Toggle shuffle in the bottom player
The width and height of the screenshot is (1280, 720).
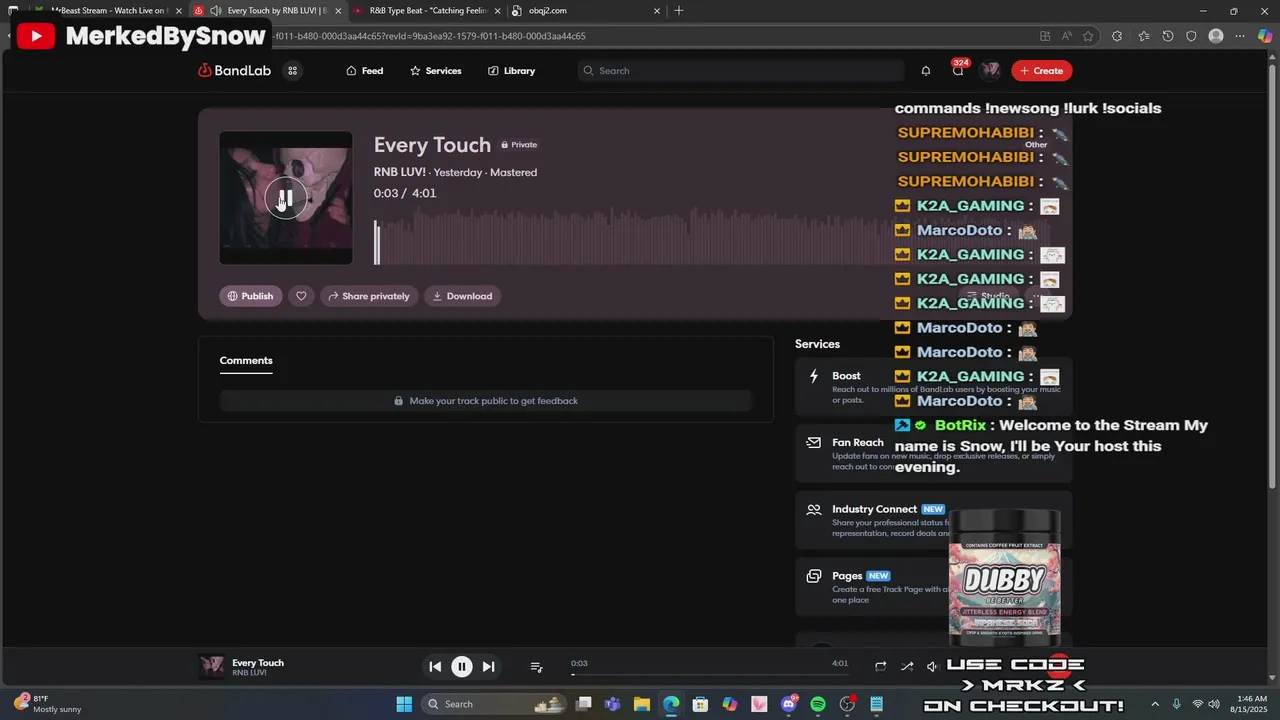[907, 666]
